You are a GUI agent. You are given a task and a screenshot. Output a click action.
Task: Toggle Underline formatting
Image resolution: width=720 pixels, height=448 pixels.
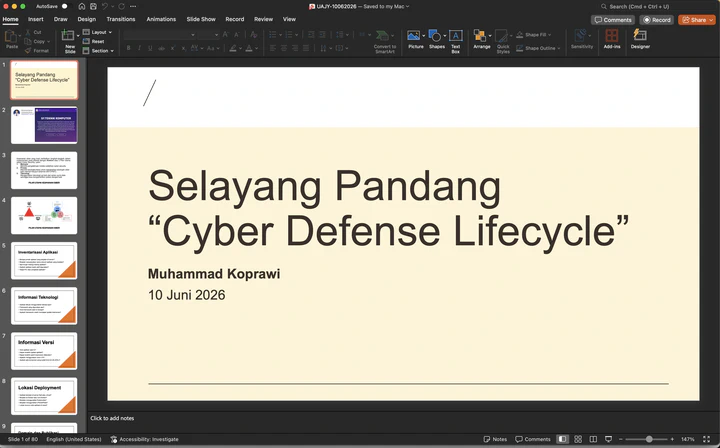pyautogui.click(x=150, y=48)
